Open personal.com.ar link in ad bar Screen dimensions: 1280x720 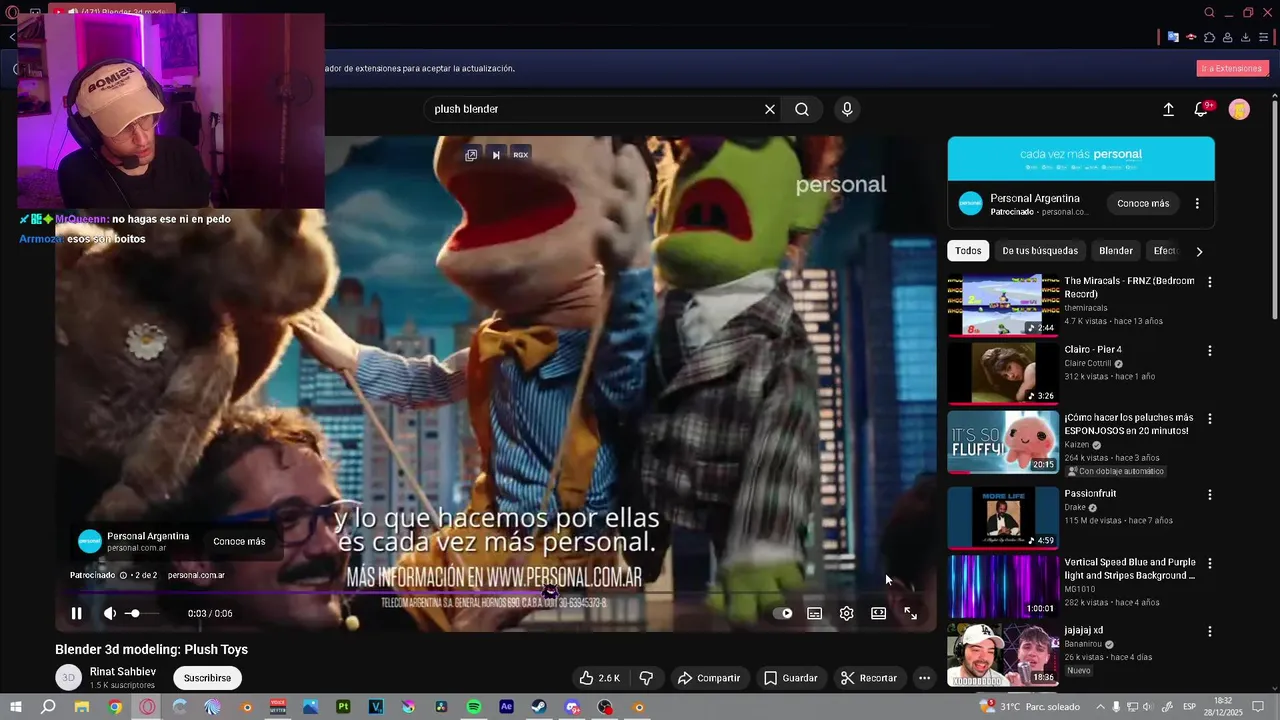(196, 575)
